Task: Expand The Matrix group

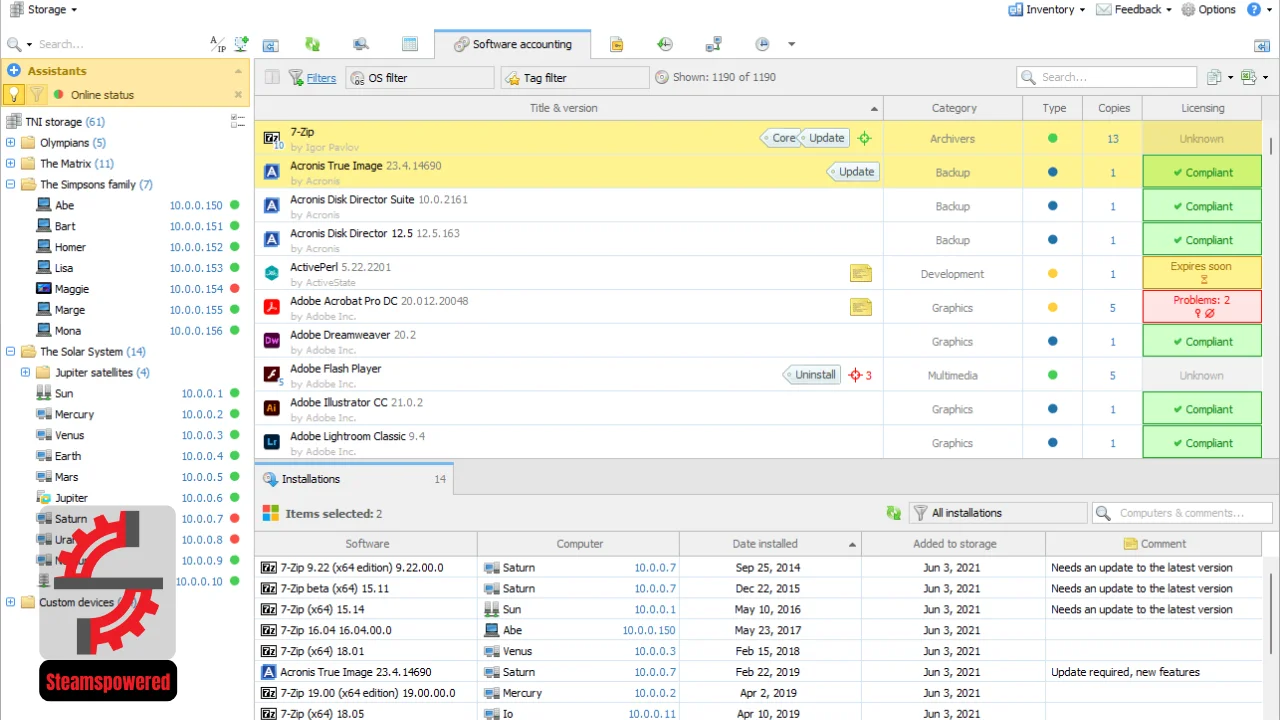Action: point(11,164)
